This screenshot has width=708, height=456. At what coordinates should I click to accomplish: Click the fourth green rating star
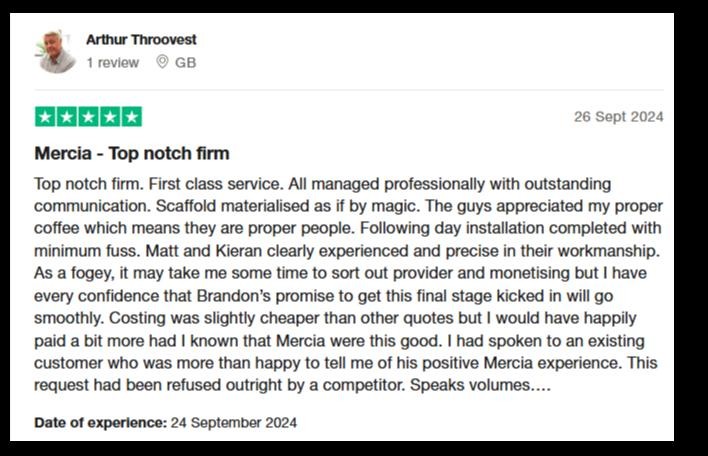[110, 117]
